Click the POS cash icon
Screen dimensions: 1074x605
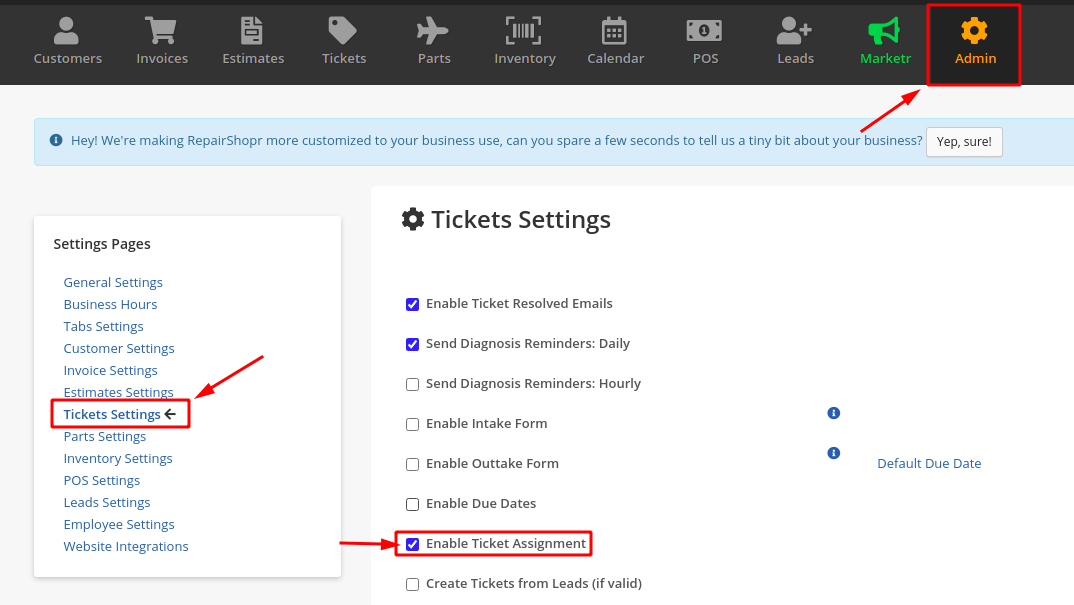click(704, 31)
